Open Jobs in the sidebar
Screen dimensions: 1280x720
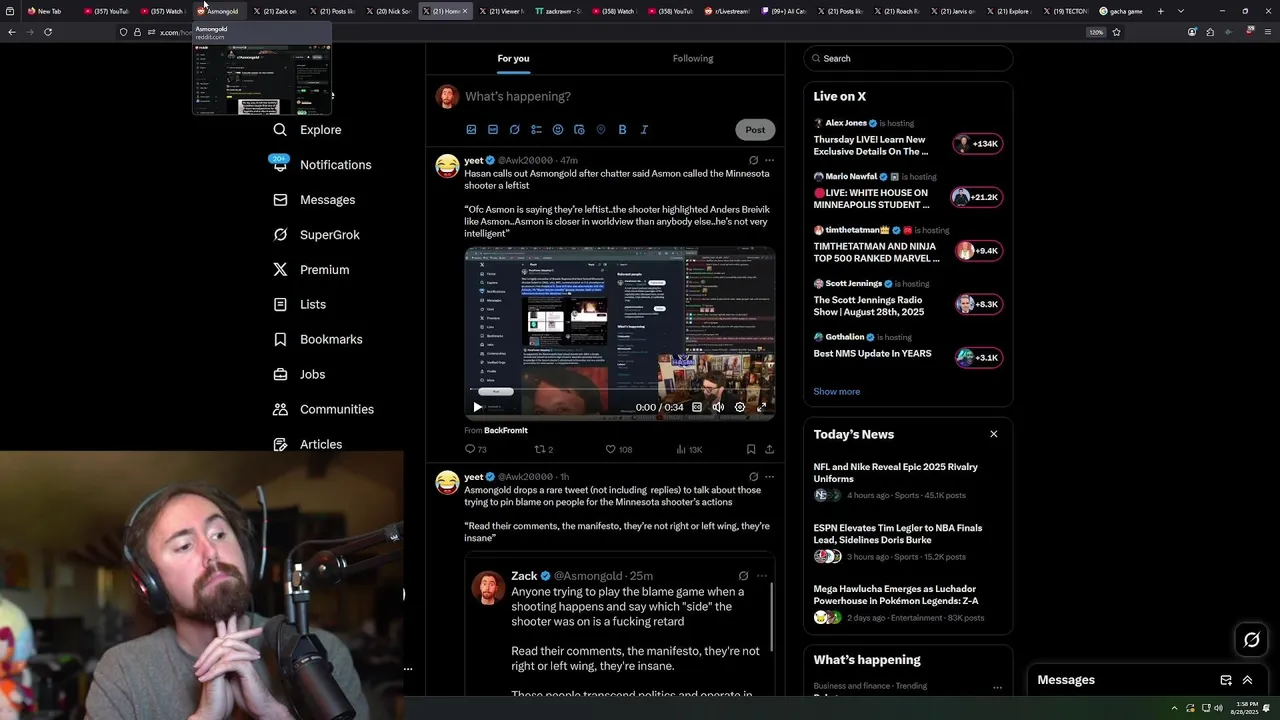[x=299, y=375]
